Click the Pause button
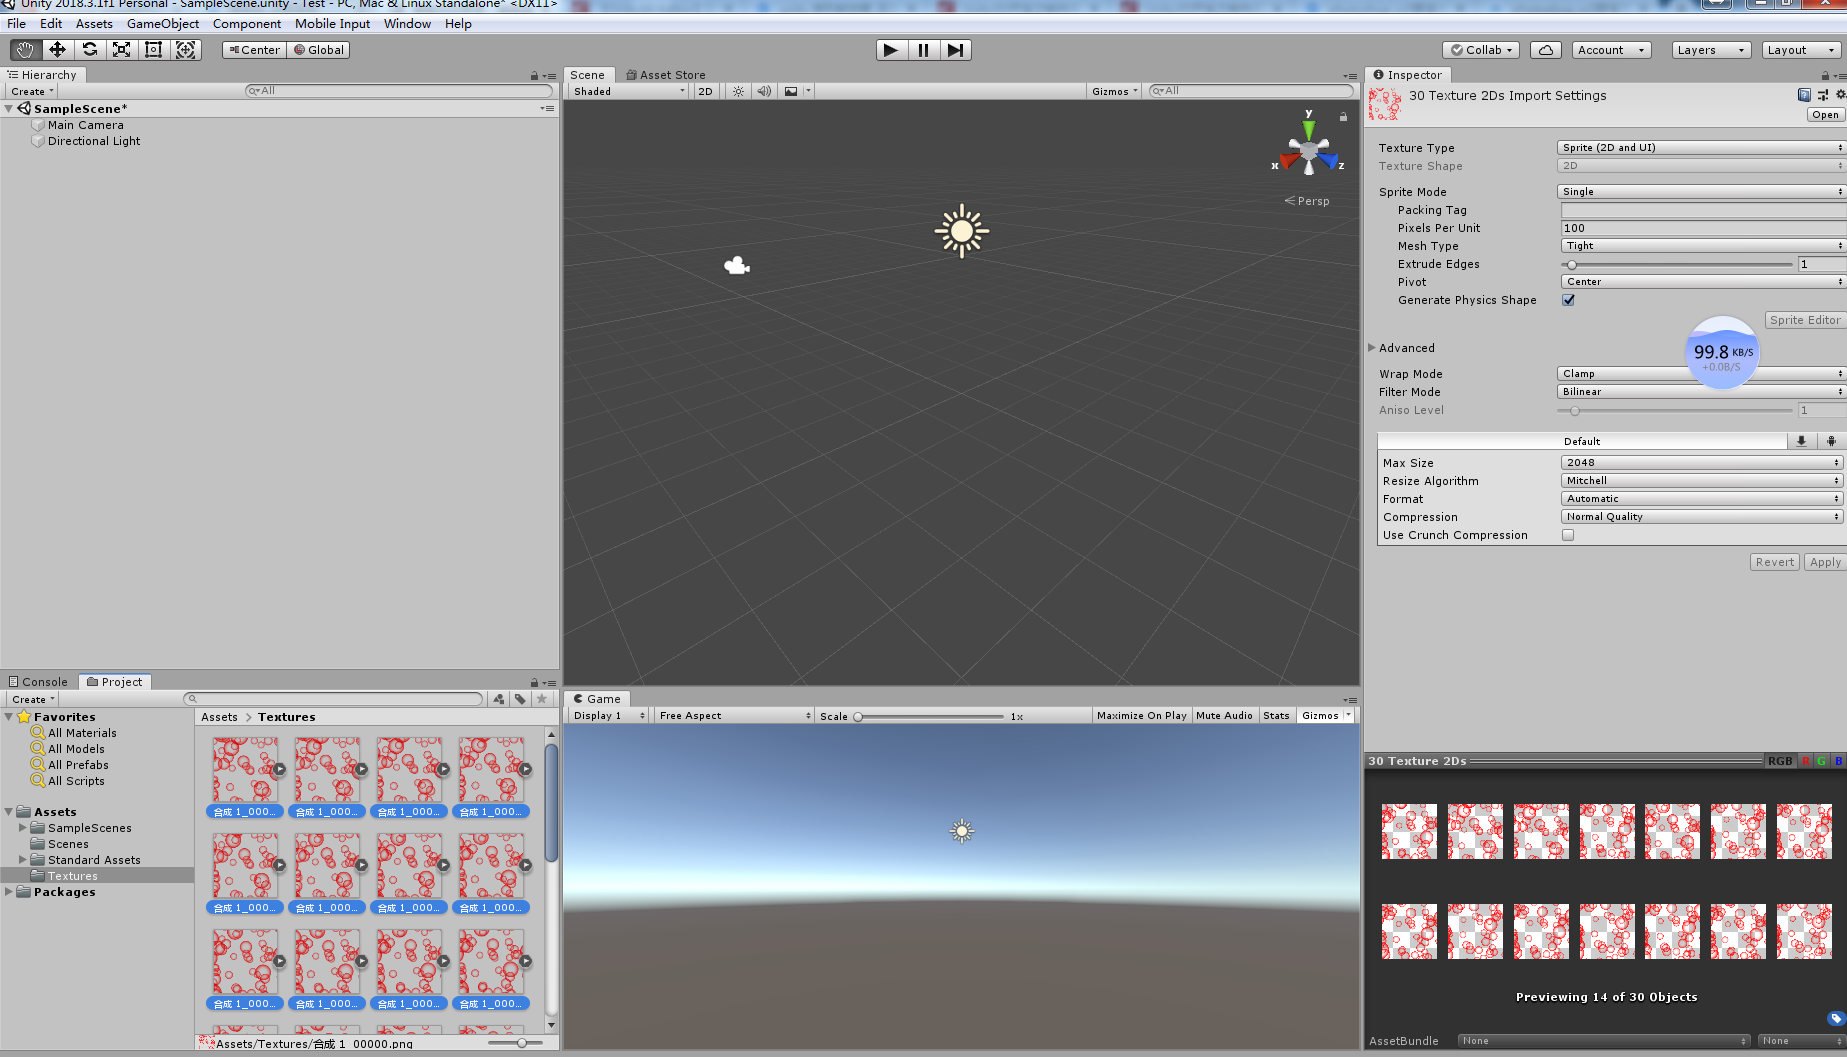 (x=923, y=50)
